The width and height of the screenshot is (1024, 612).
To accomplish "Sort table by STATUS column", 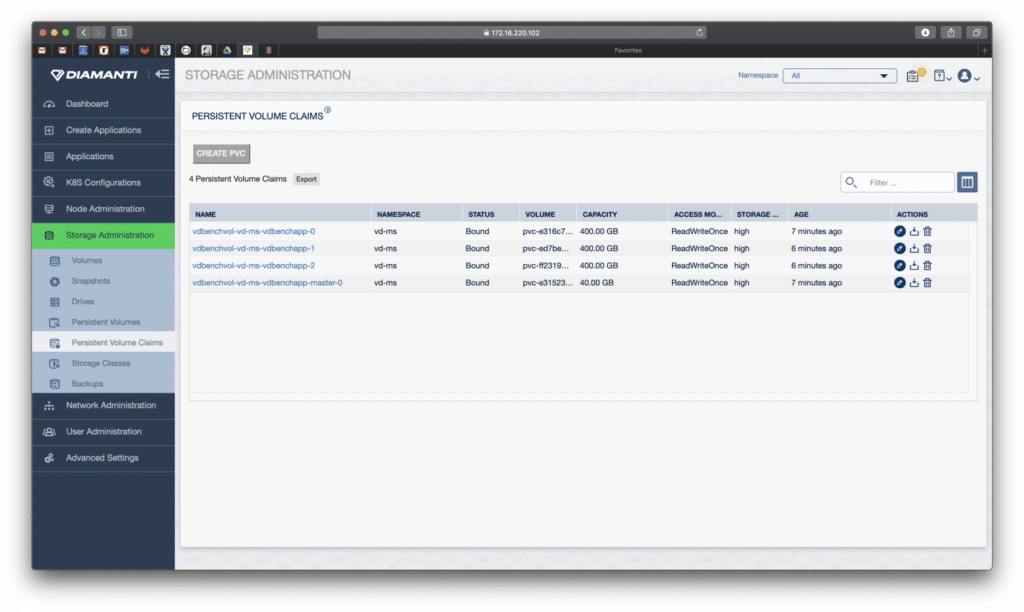I will [x=481, y=214].
